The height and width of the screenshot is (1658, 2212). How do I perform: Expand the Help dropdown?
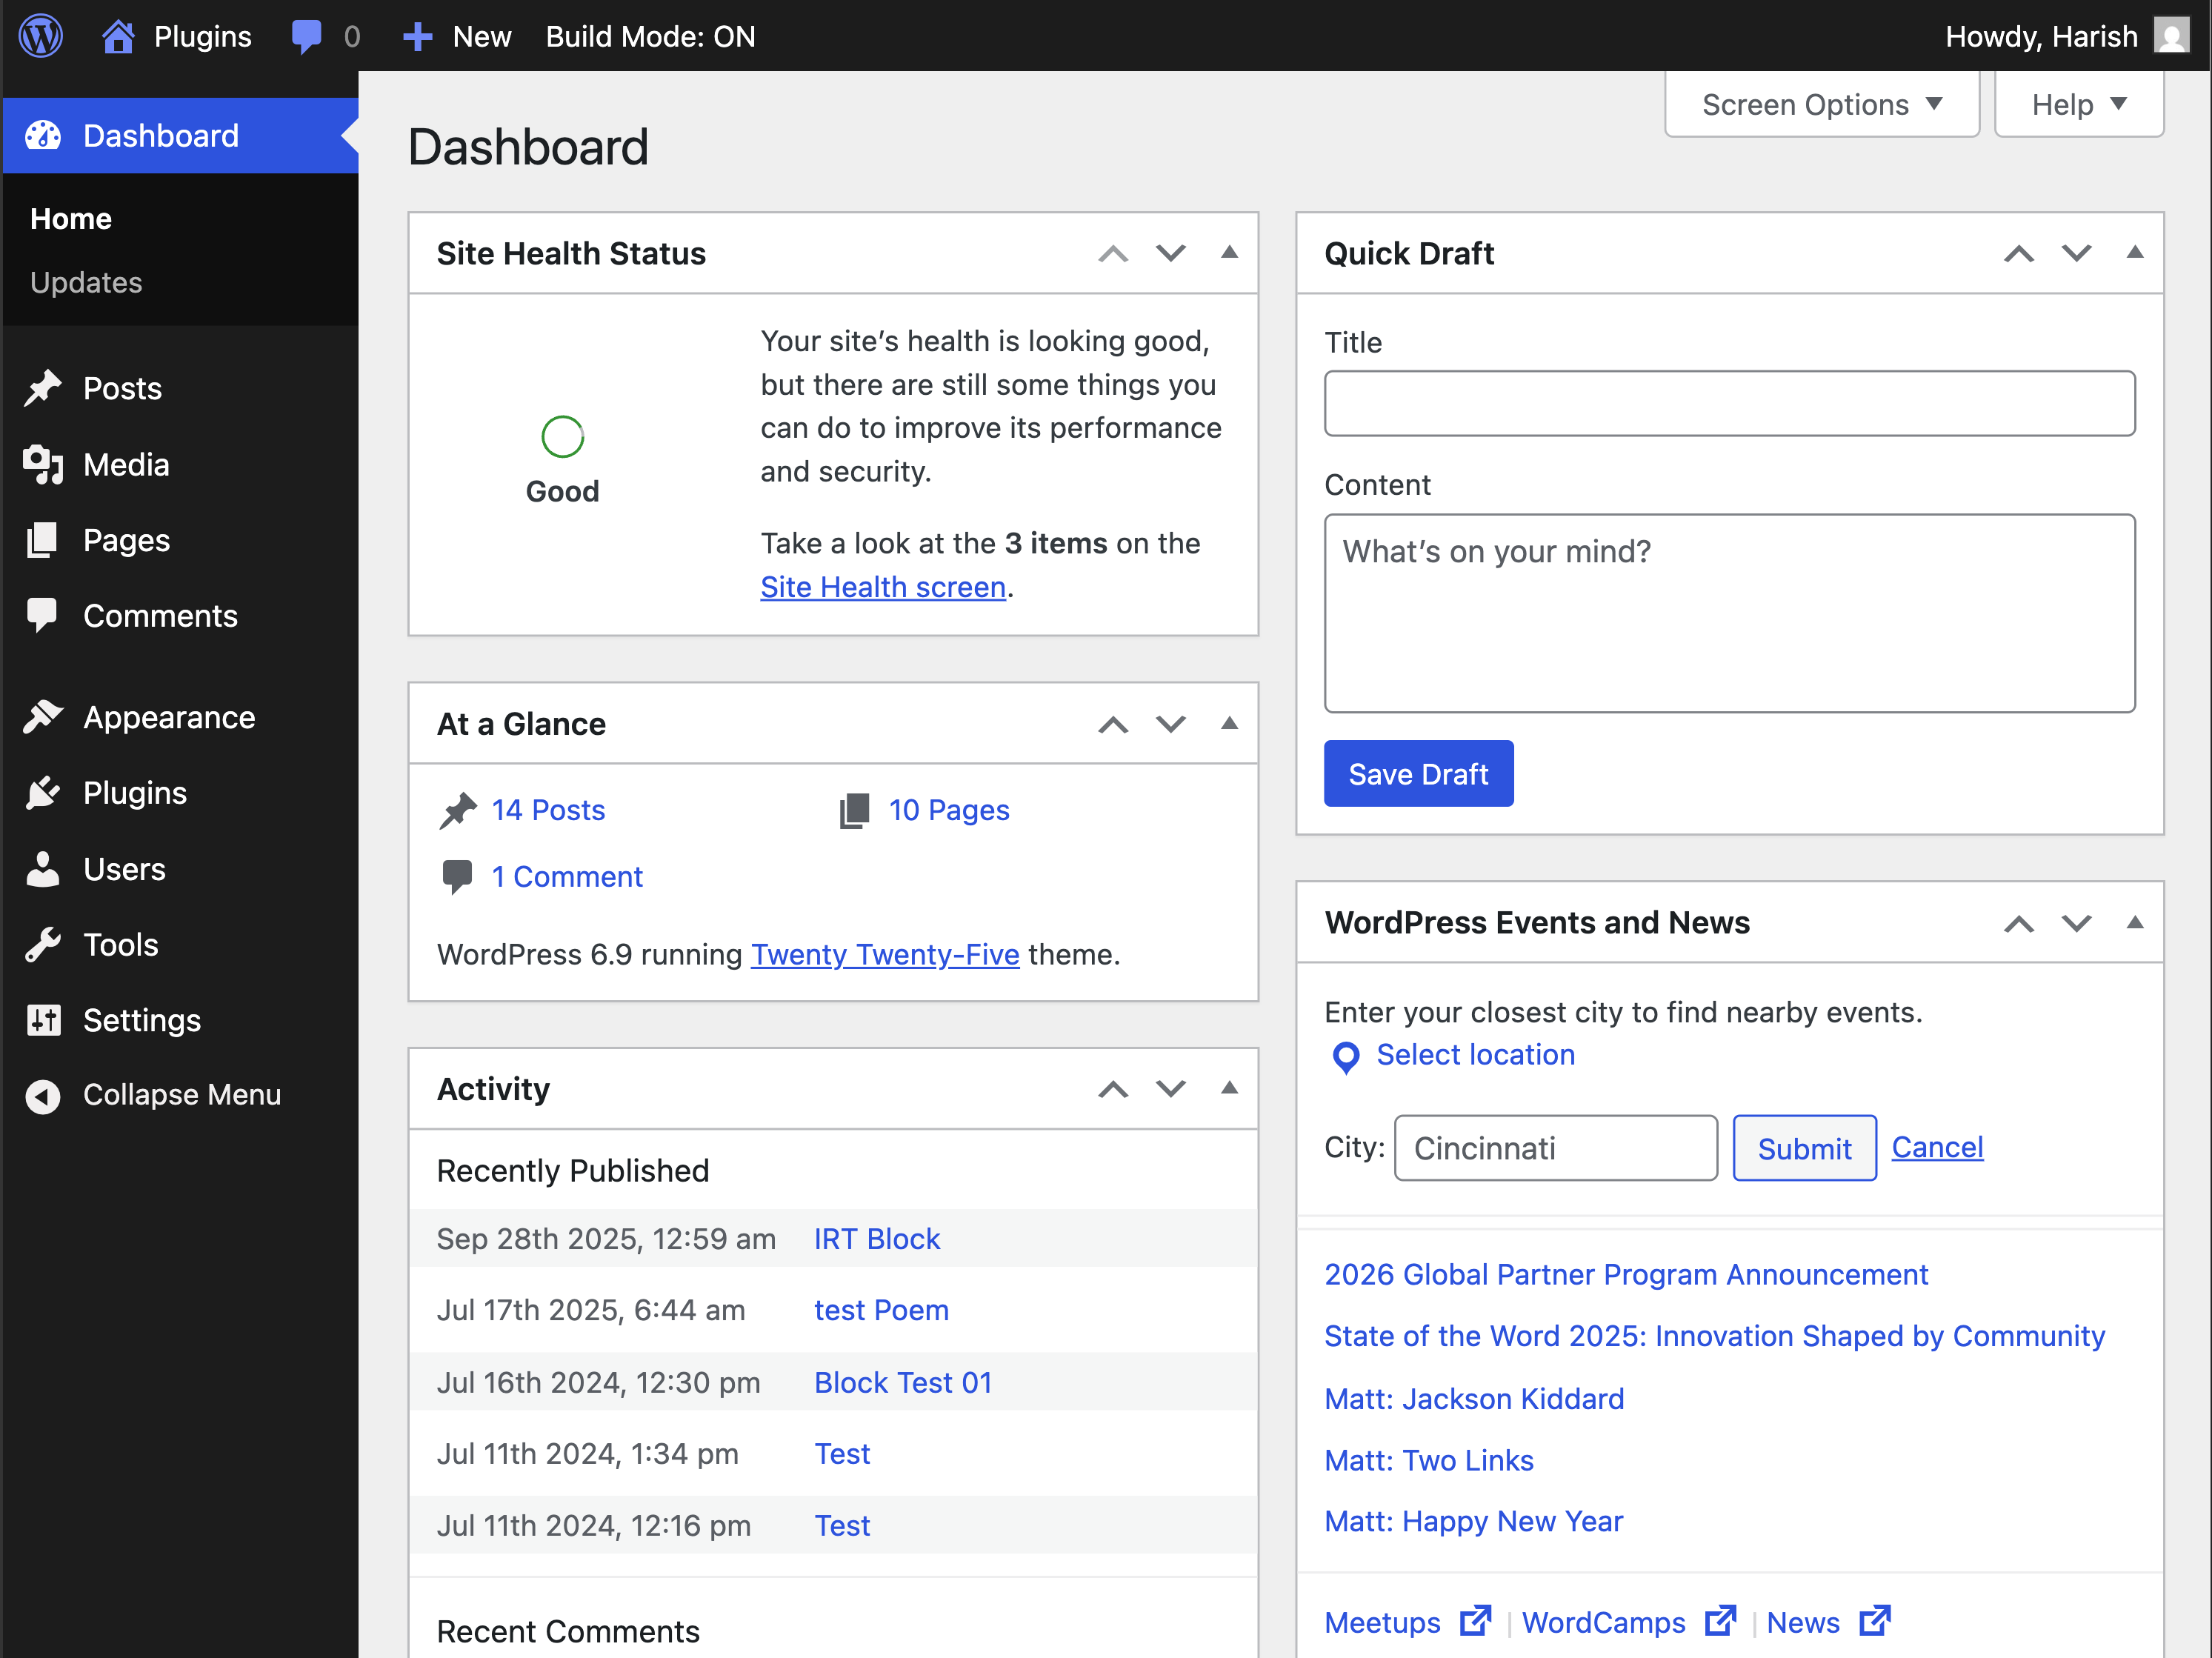2078,104
